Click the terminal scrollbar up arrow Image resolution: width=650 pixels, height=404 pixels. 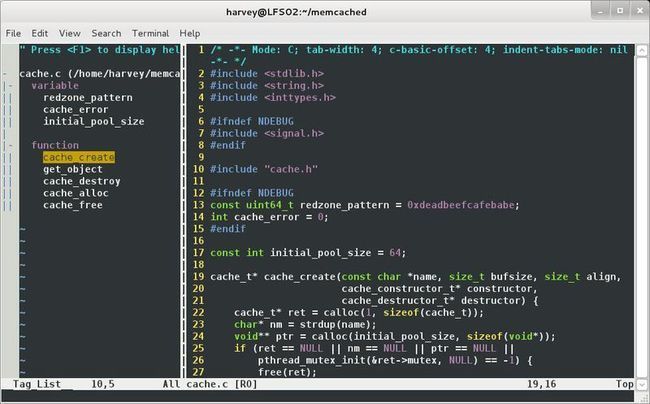coord(641,51)
